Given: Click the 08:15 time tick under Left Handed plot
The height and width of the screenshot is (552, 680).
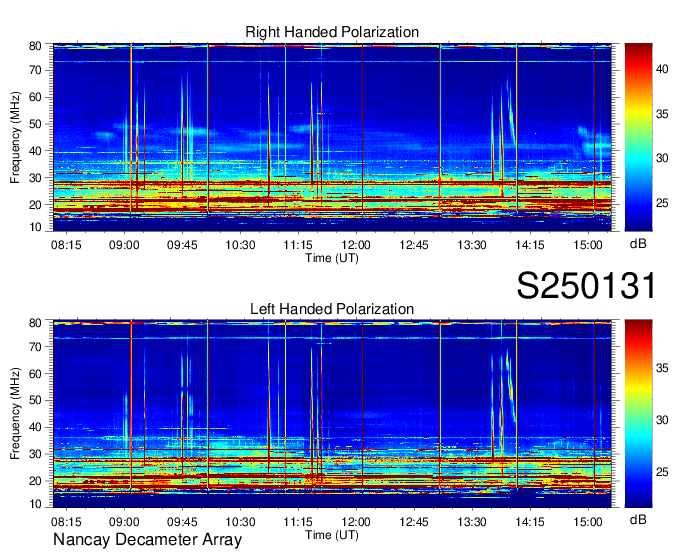Looking at the screenshot, I should pyautogui.click(x=66, y=522).
